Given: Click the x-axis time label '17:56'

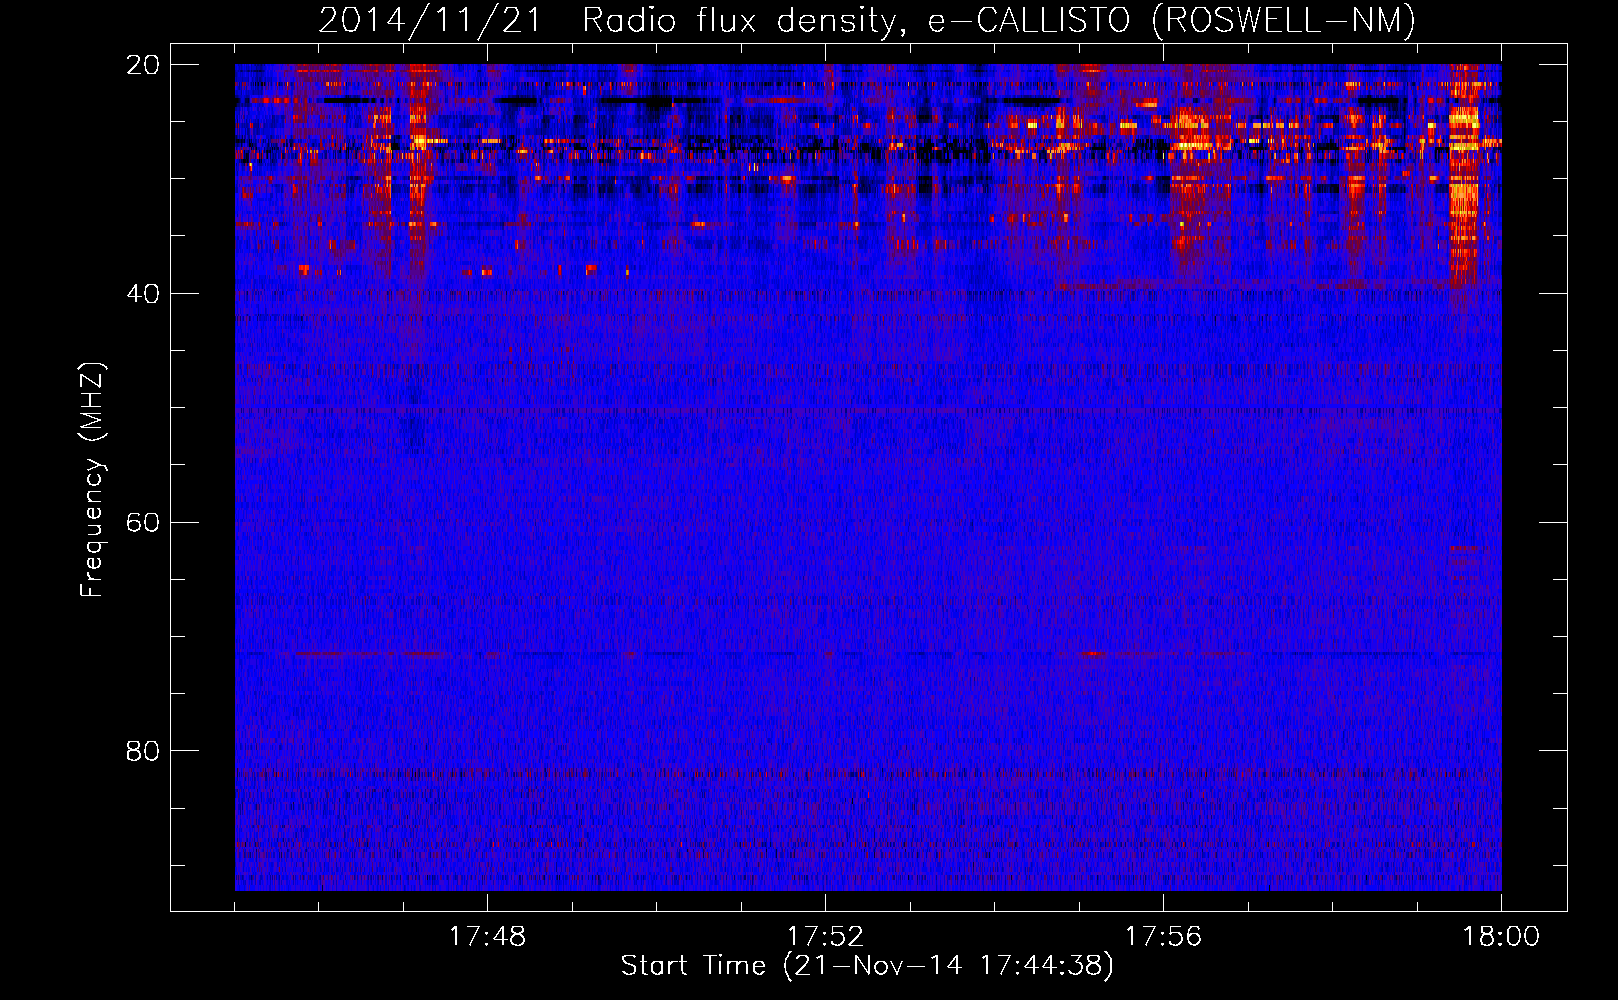Looking at the screenshot, I should (x=1163, y=937).
